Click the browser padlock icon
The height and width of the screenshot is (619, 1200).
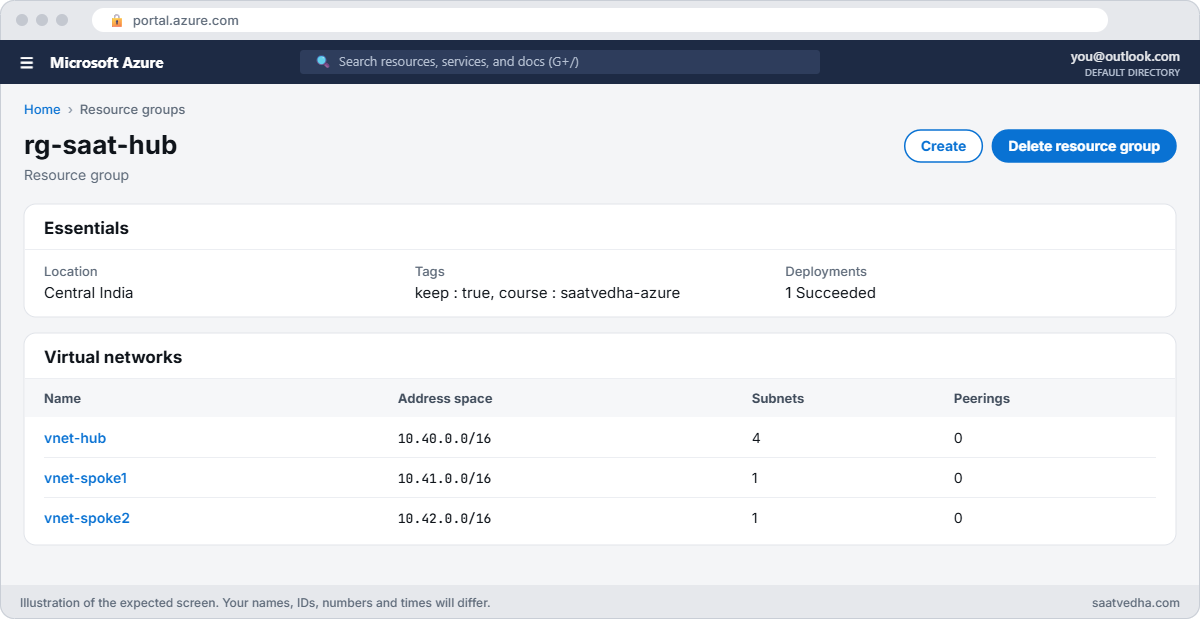coord(117,20)
